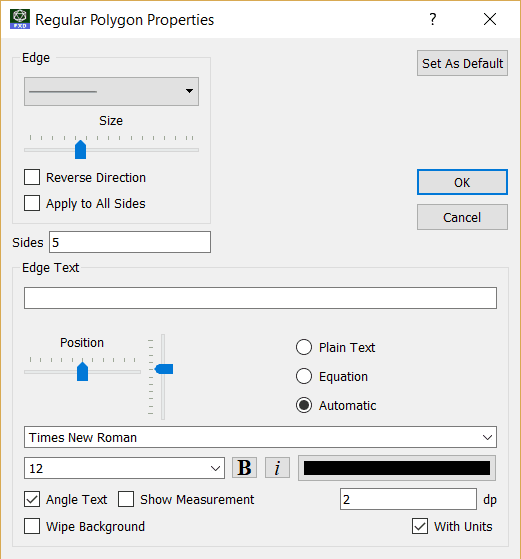Click the Sides input field
Image resolution: width=521 pixels, height=559 pixels.
[130, 242]
